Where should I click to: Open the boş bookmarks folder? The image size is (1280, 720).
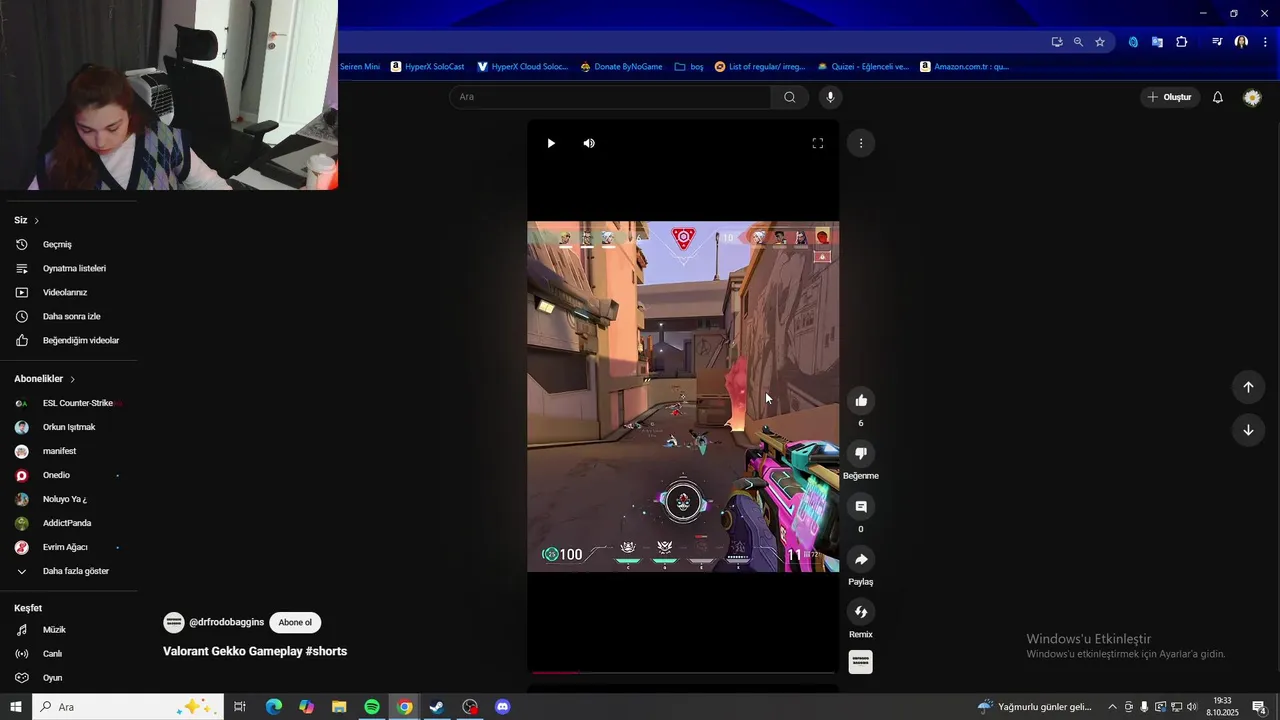(689, 67)
